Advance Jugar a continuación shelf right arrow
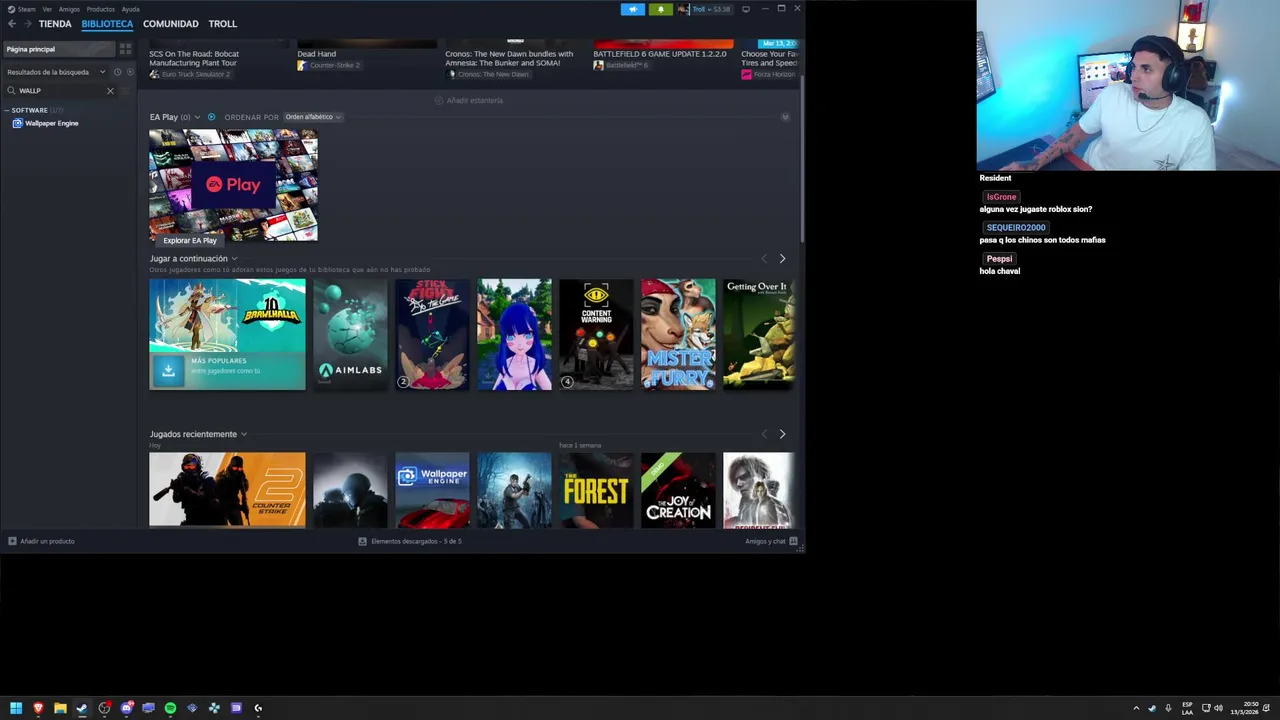 pos(782,259)
